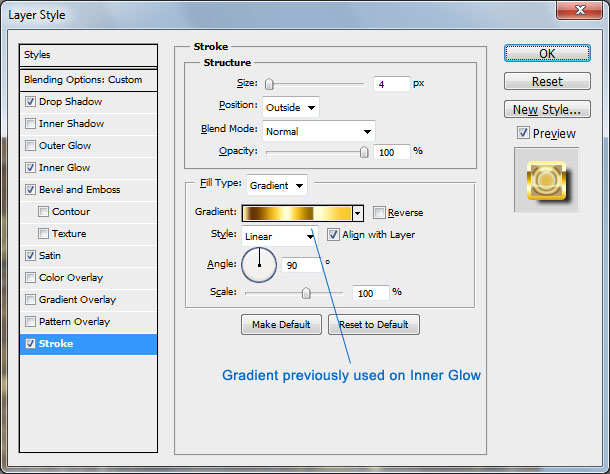This screenshot has width=610, height=474.
Task: Click the Angle value field
Action: click(x=302, y=265)
